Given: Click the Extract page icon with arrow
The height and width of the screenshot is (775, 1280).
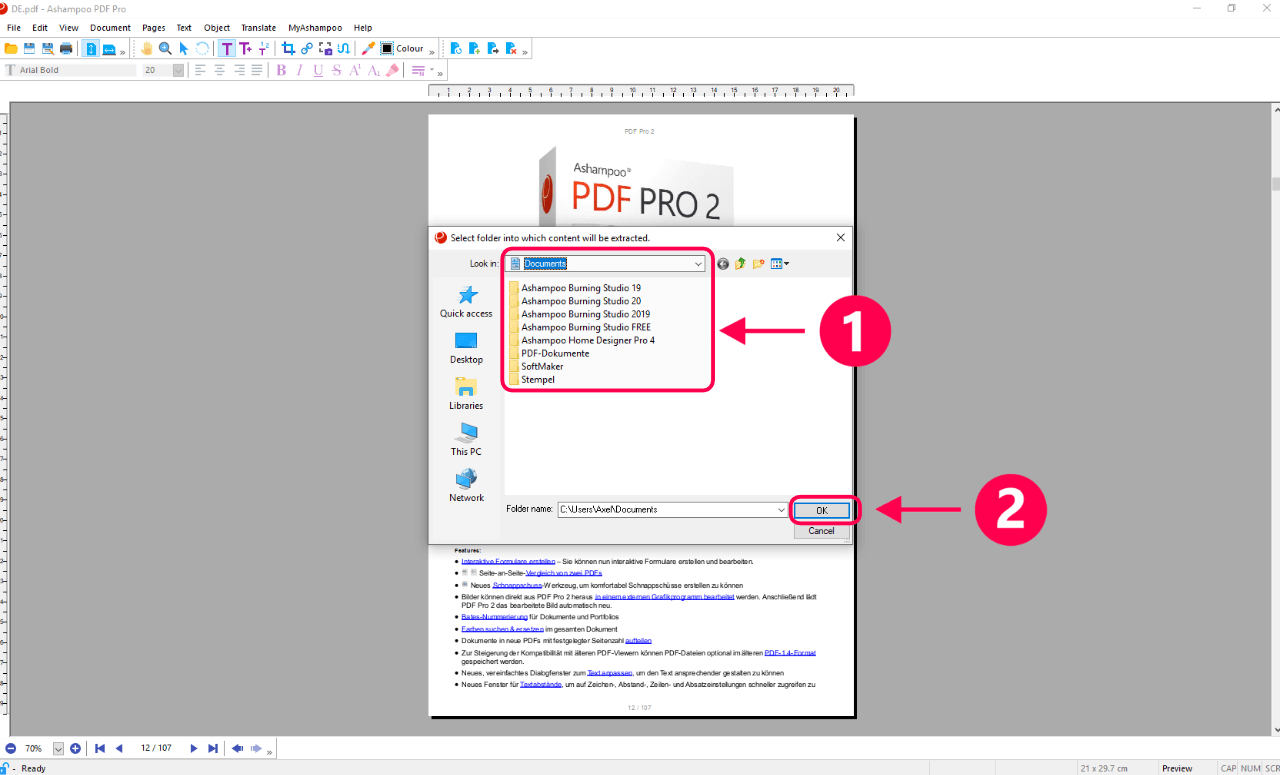Looking at the screenshot, I should coord(492,48).
